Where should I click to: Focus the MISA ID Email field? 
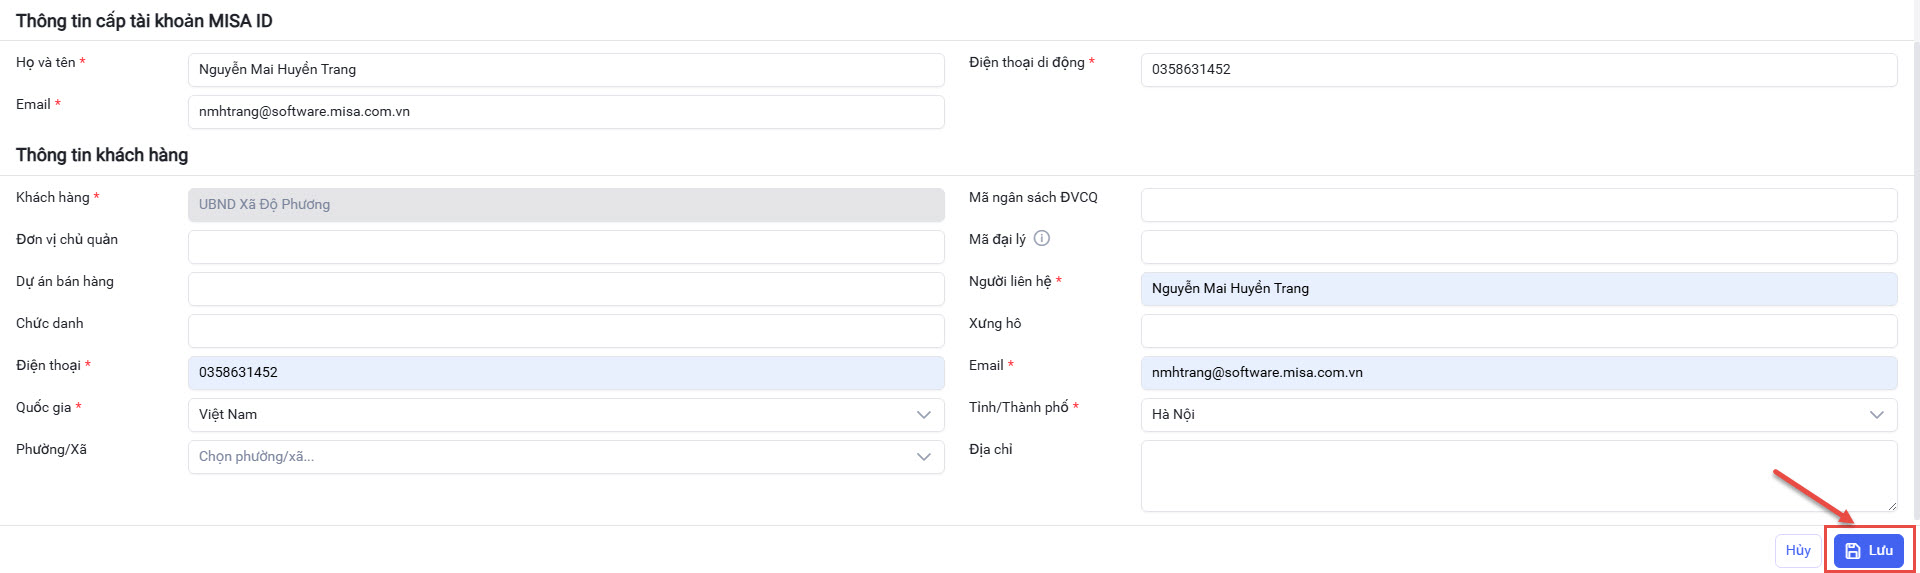[566, 112]
